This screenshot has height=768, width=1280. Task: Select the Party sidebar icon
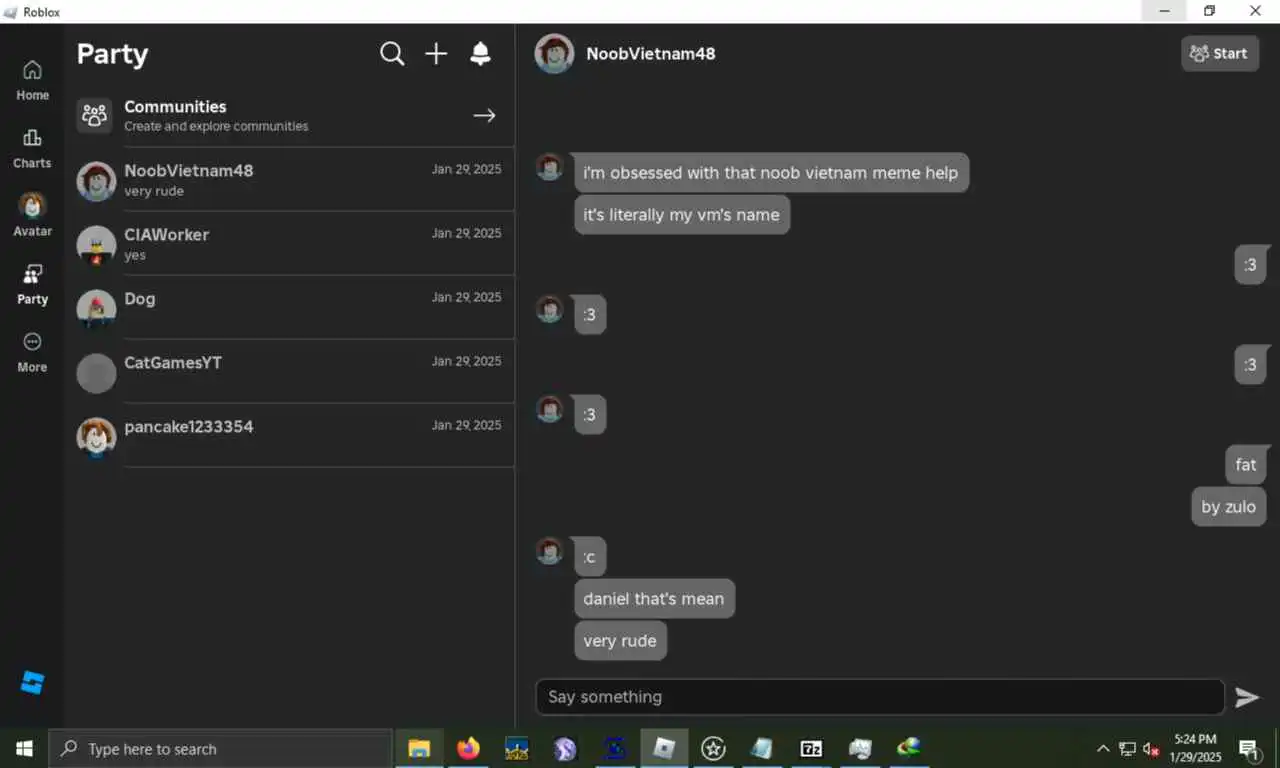tap(32, 284)
